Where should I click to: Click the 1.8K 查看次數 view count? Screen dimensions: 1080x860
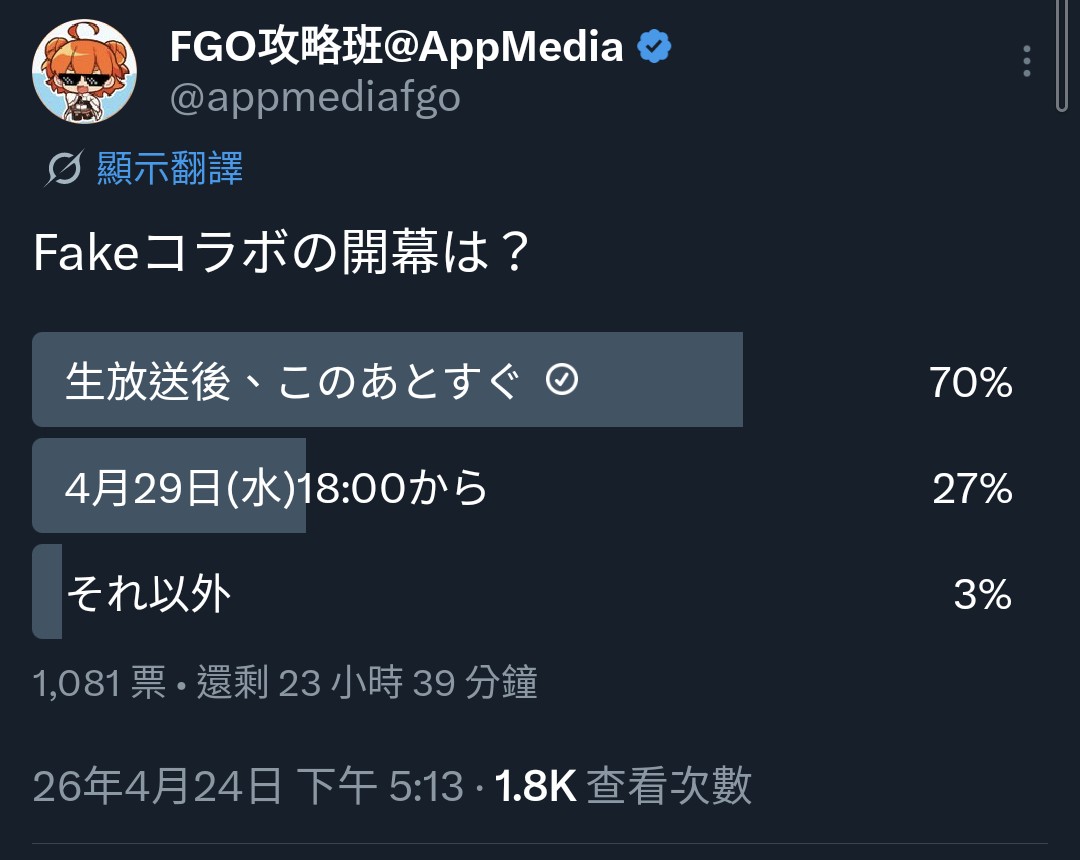coord(622,787)
